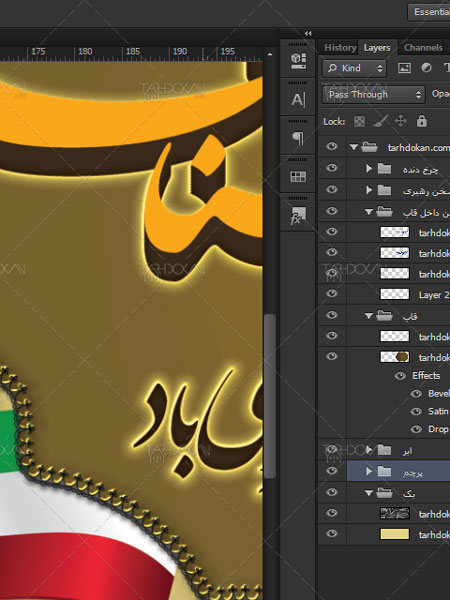Open the Pass Through blend mode dropdown
Viewport: 450px width, 600px height.
[x=373, y=94]
